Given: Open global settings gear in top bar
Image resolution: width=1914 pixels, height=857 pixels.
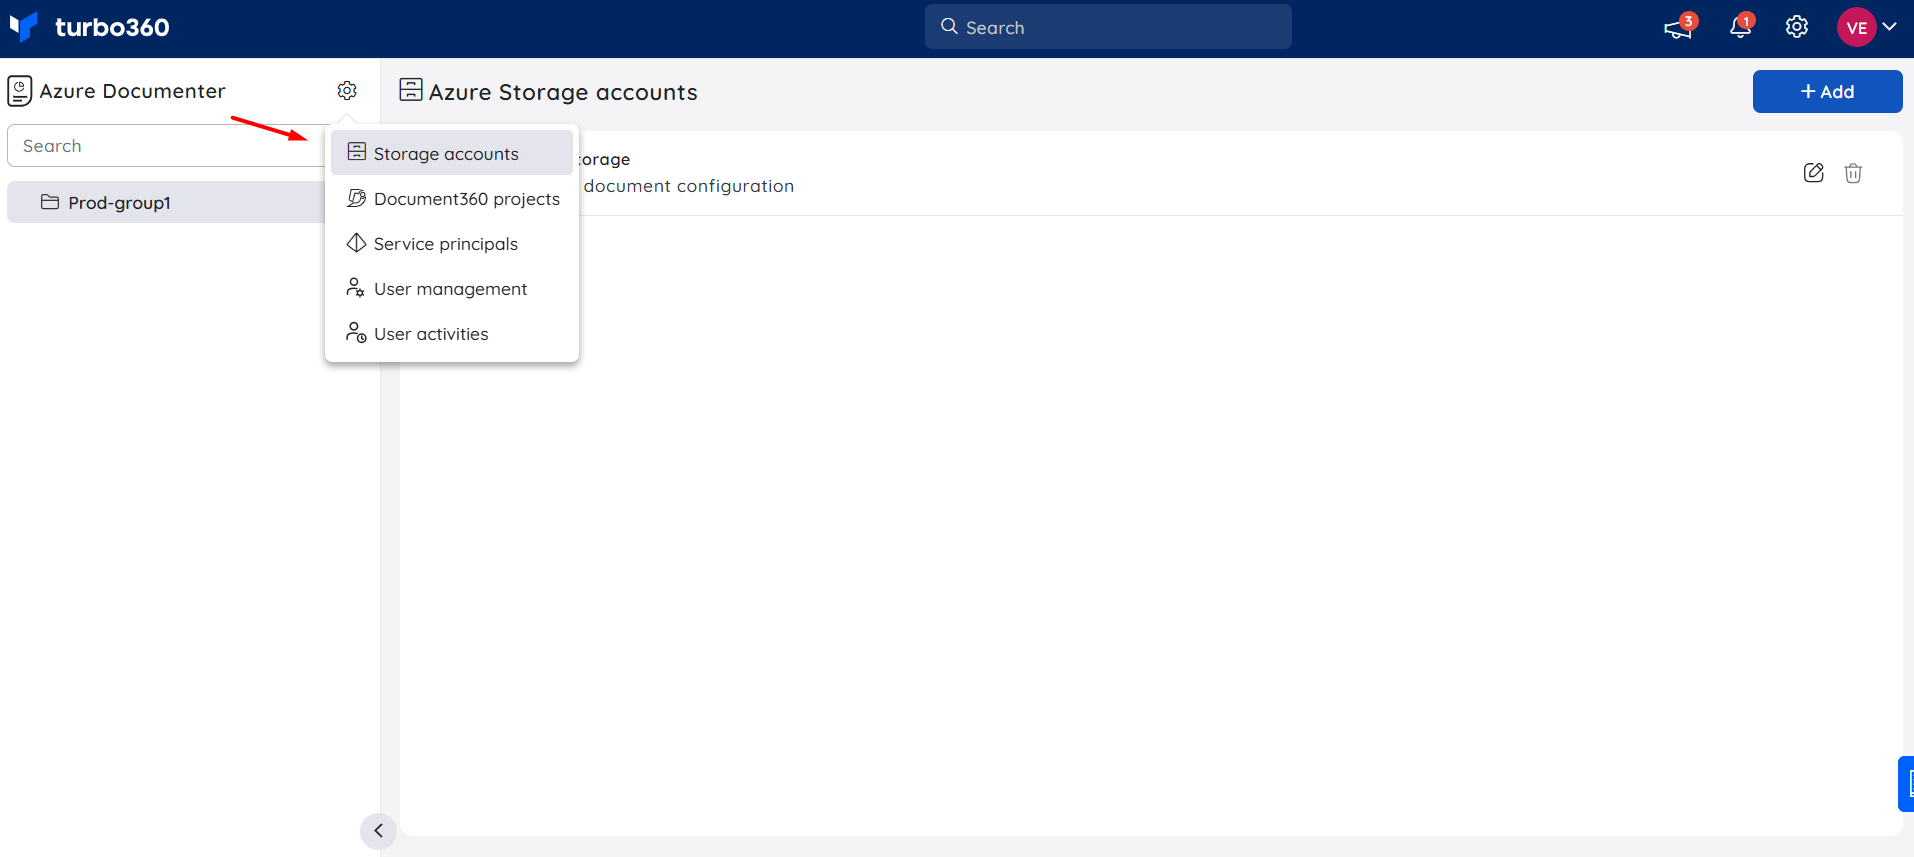Looking at the screenshot, I should tap(1797, 27).
